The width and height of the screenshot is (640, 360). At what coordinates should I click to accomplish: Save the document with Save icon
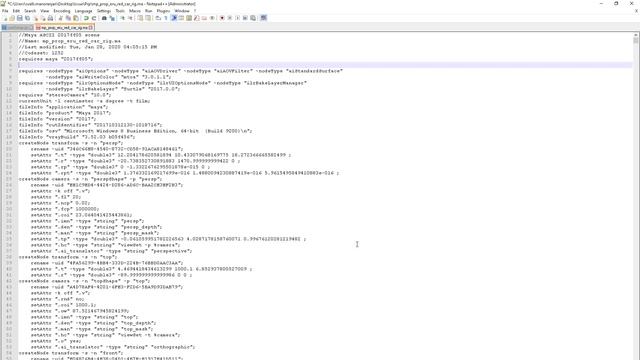(19, 18)
